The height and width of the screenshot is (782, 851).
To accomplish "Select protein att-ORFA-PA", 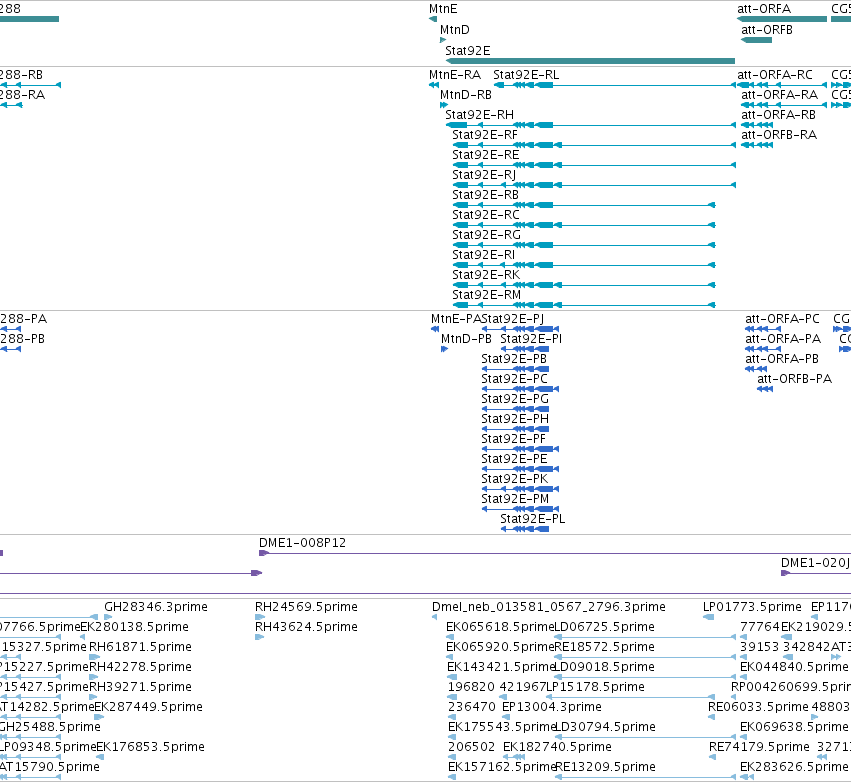I will point(783,339).
